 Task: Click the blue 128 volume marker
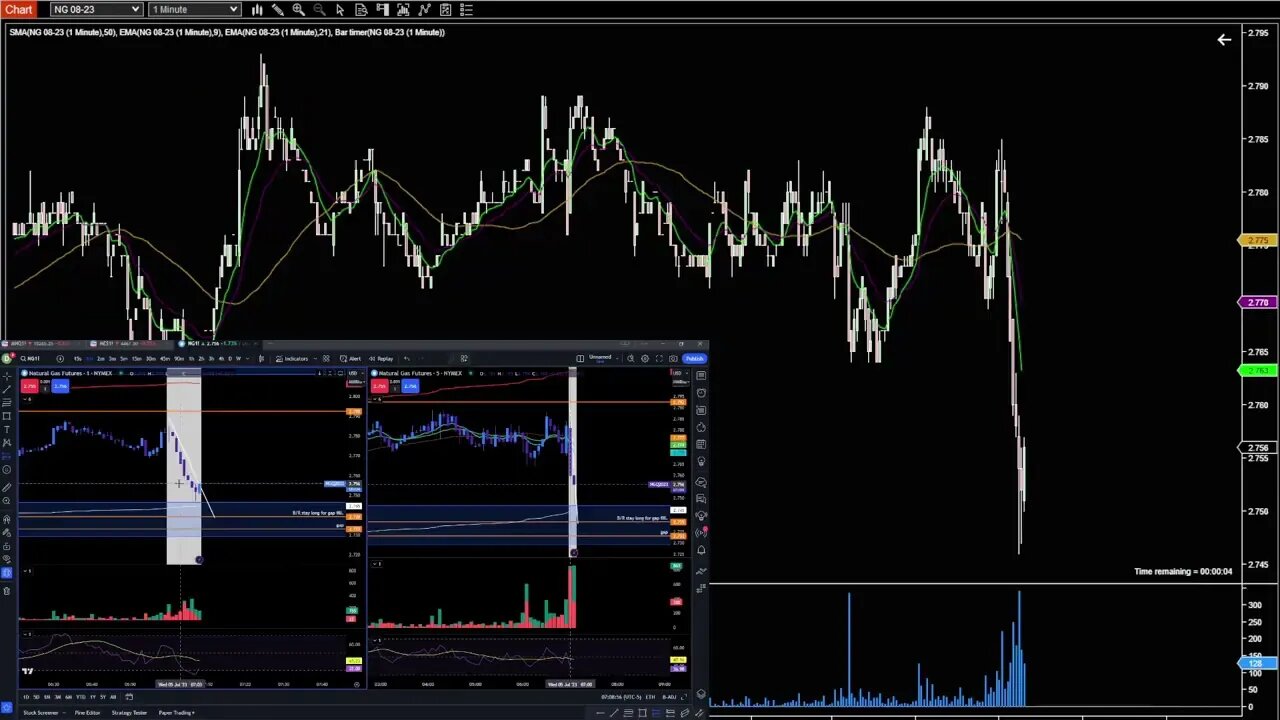[1256, 663]
